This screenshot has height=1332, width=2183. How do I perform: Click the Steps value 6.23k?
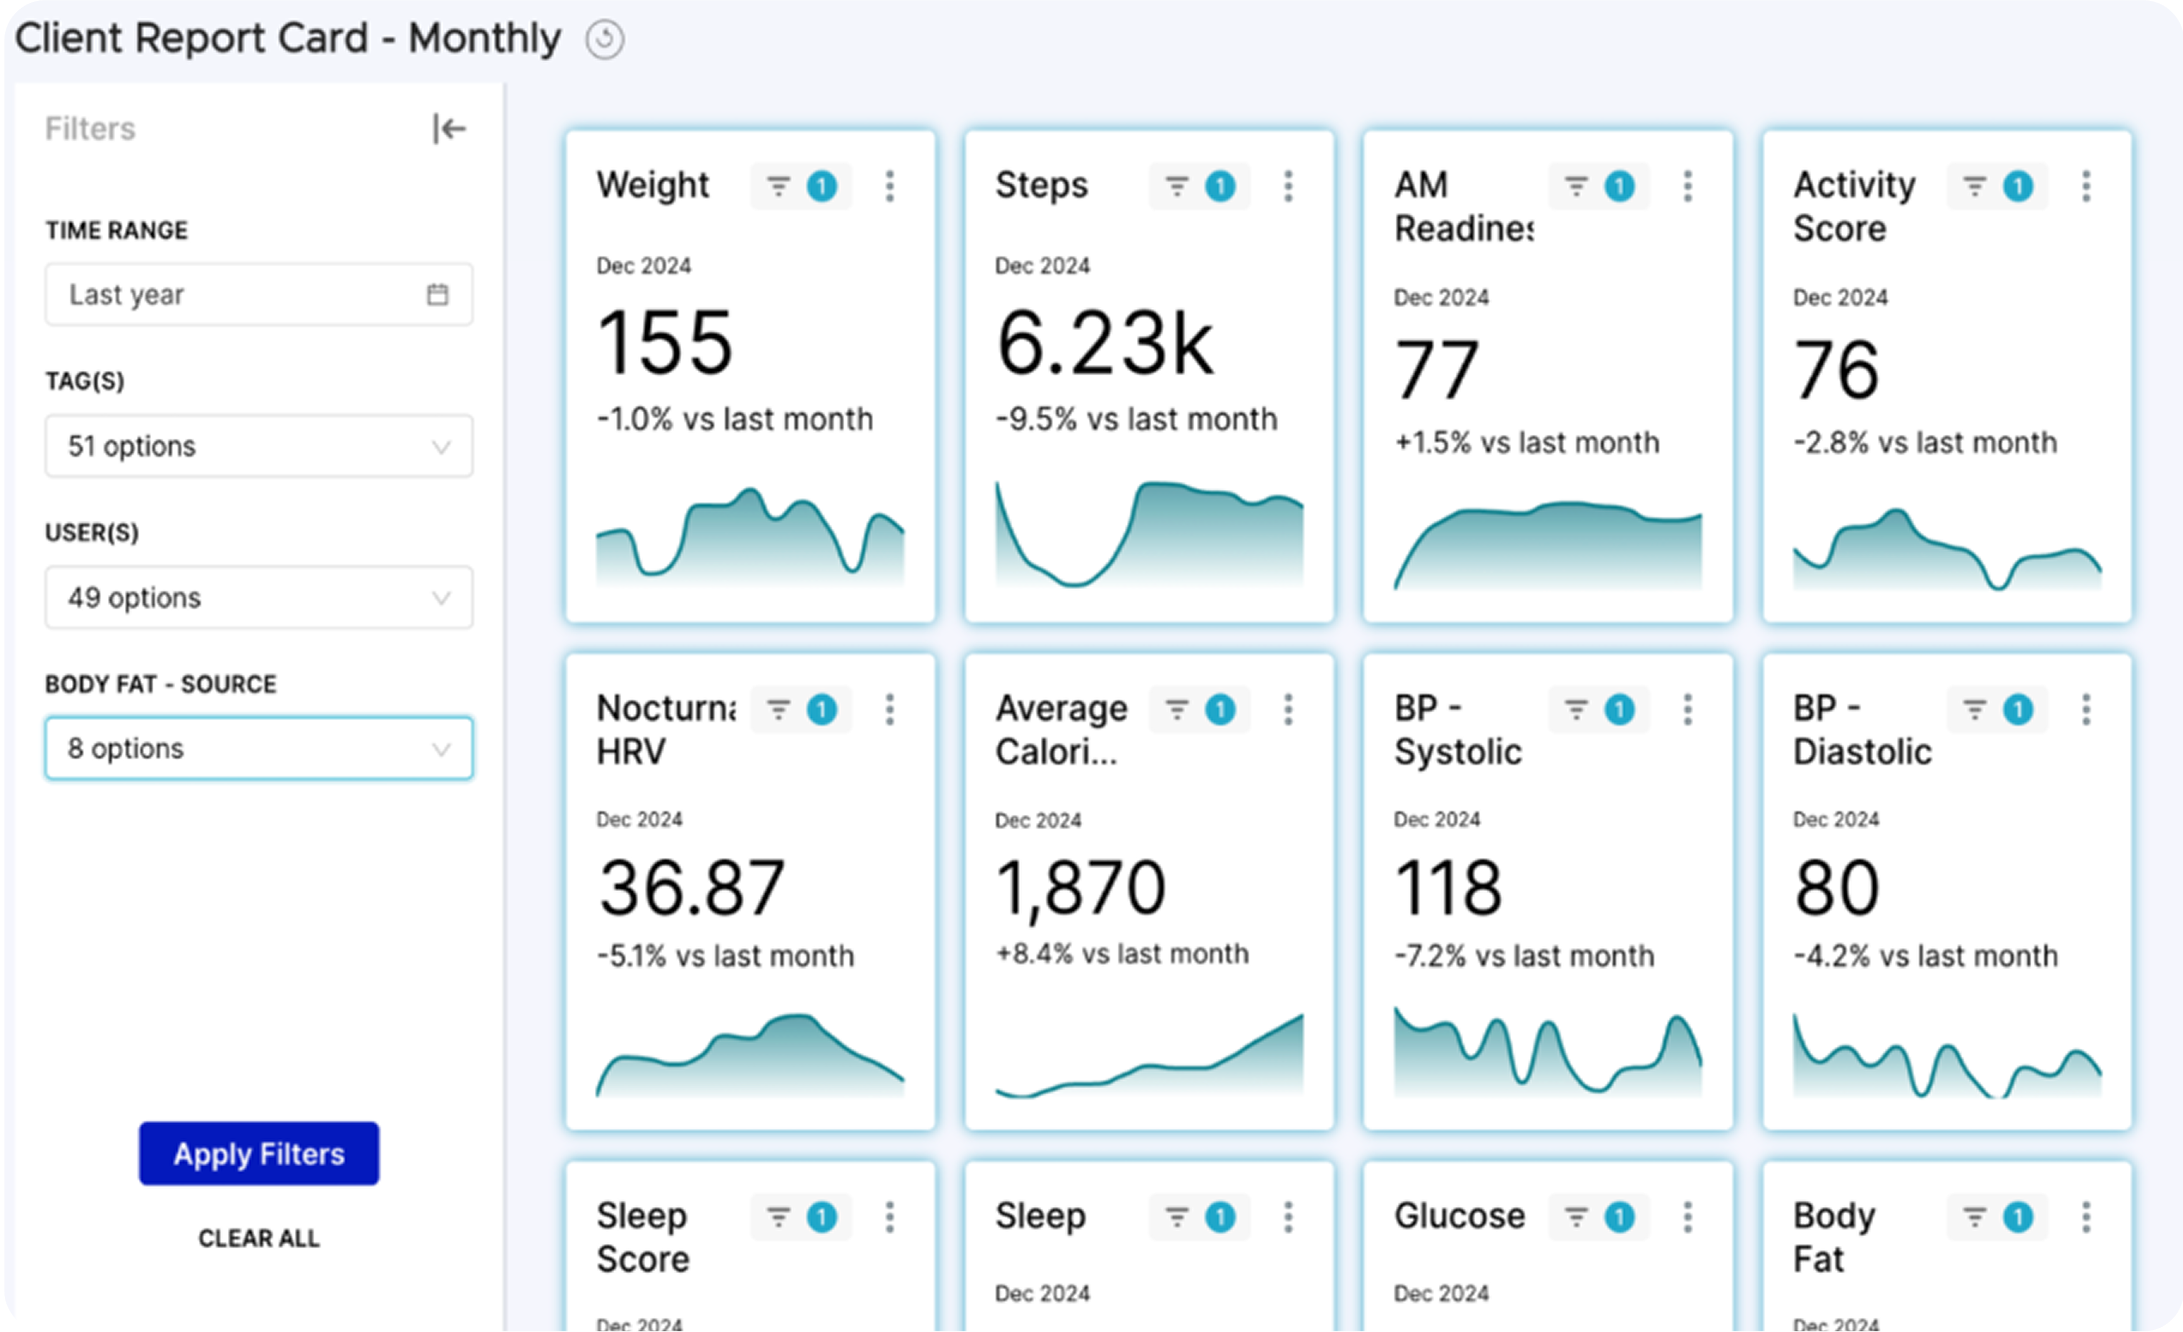(x=1105, y=343)
